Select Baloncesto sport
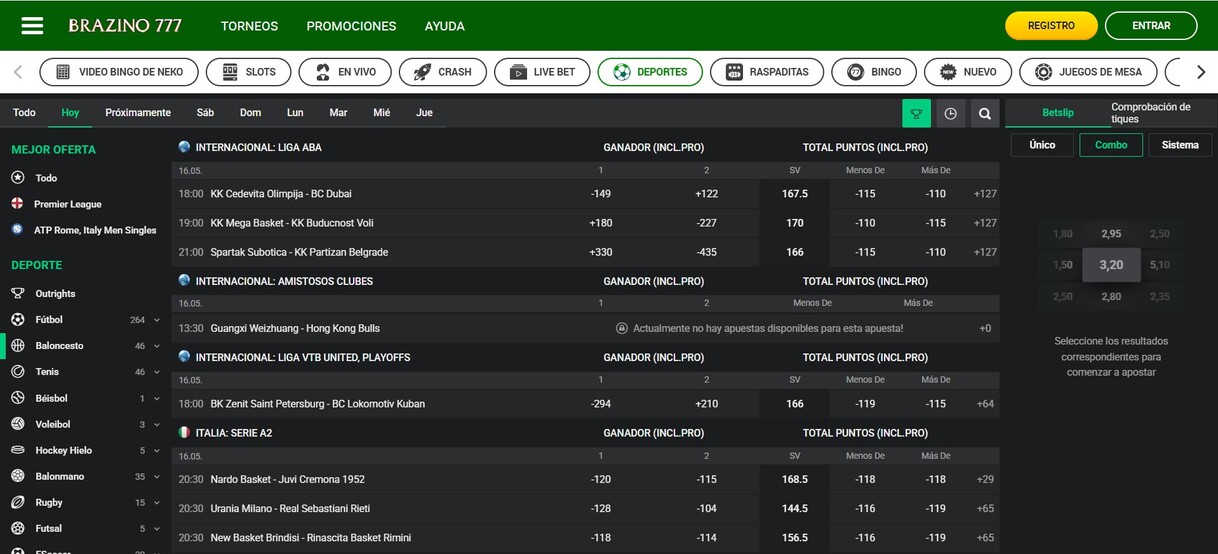Viewport: 1218px width, 554px height. pyautogui.click(x=59, y=346)
